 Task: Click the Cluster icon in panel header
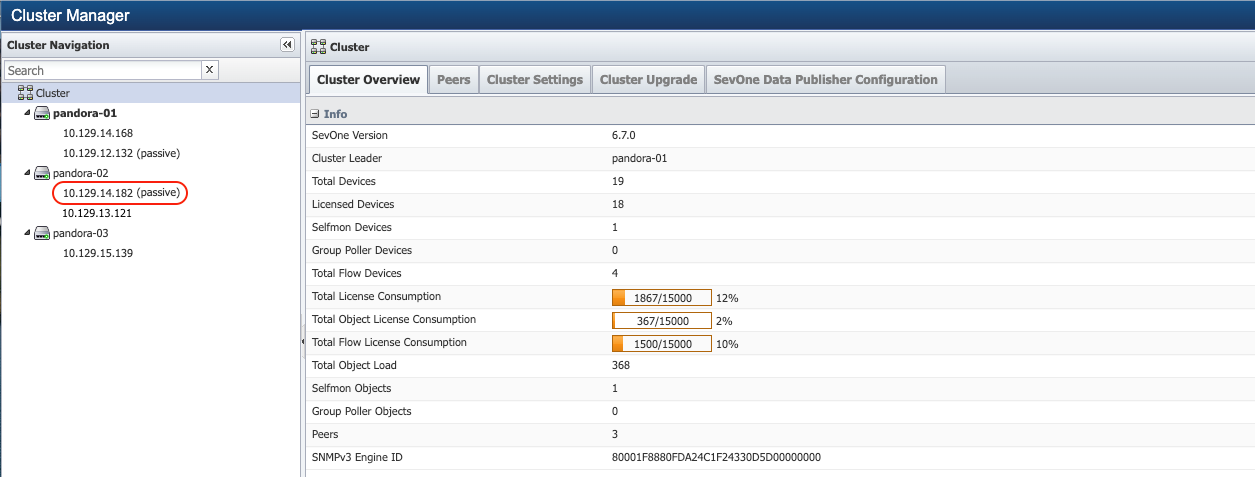tap(319, 46)
